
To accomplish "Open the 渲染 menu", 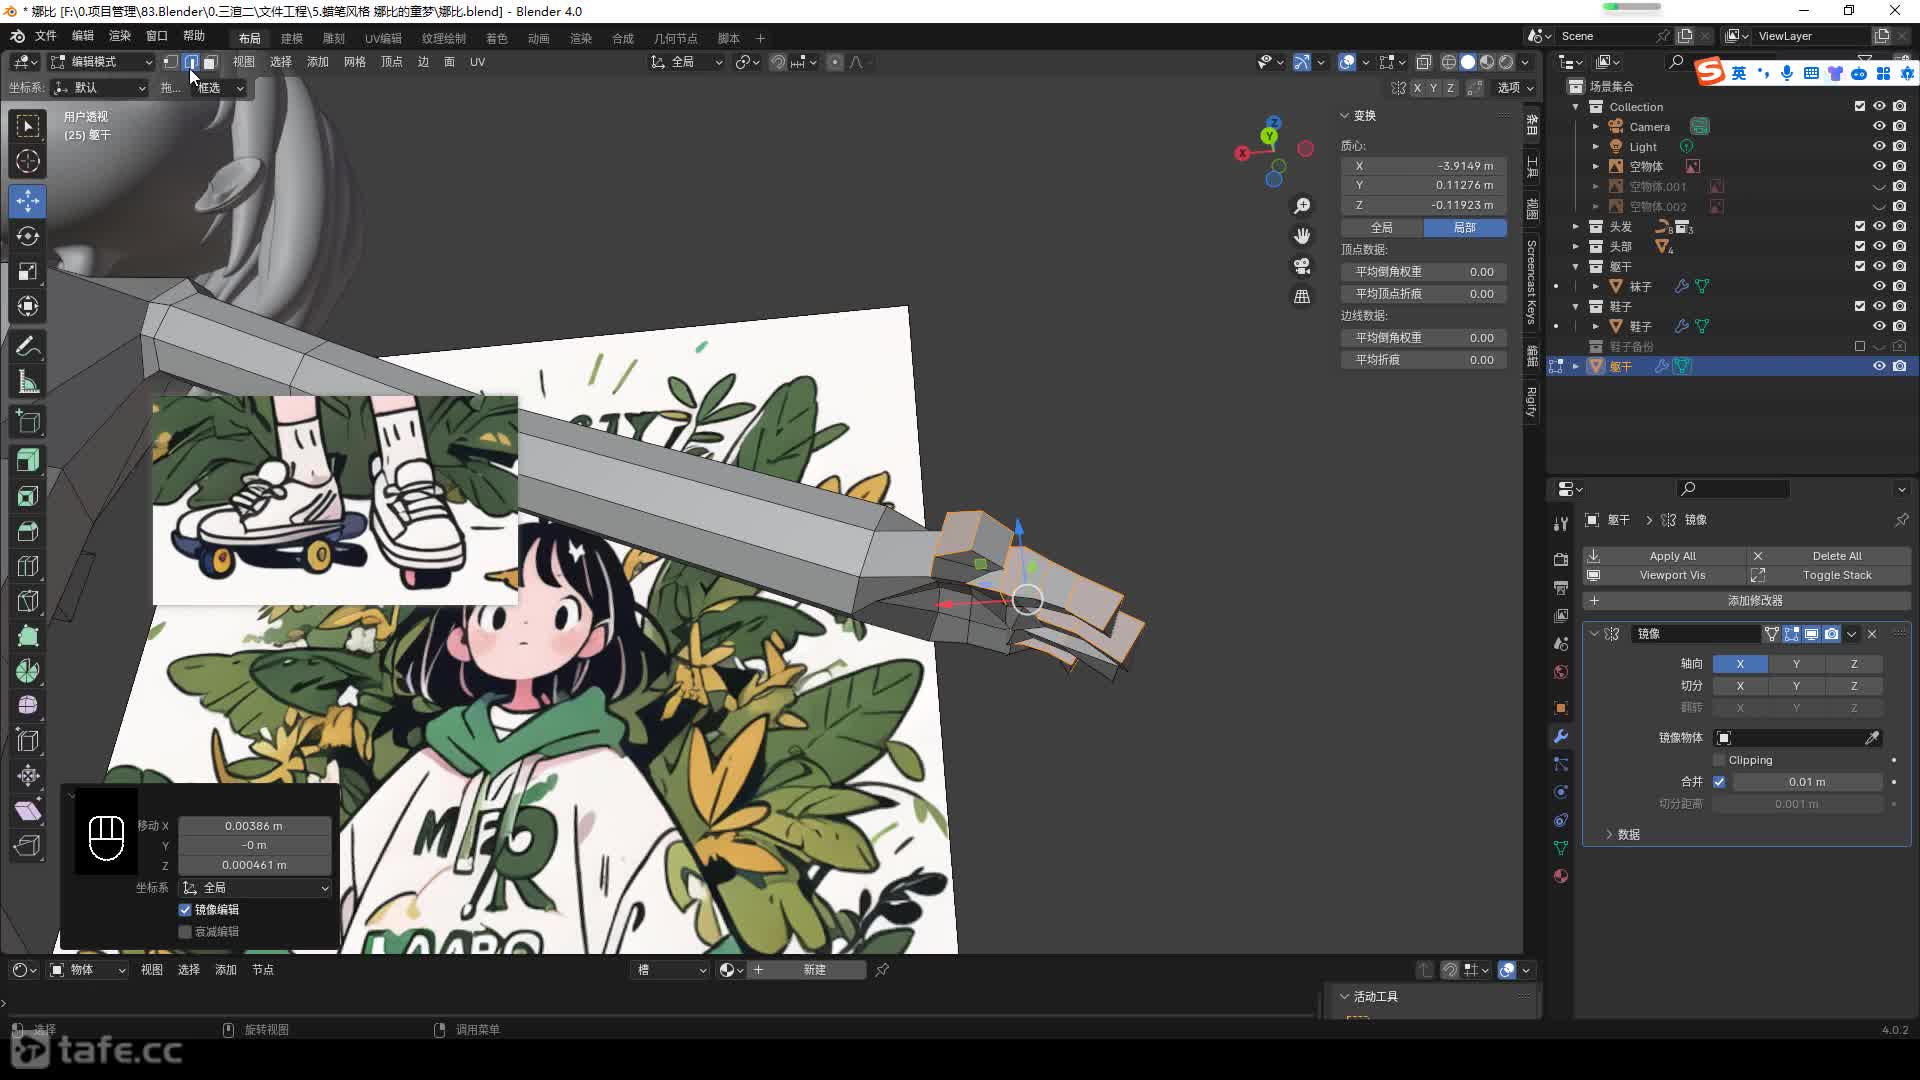I will [120, 36].
